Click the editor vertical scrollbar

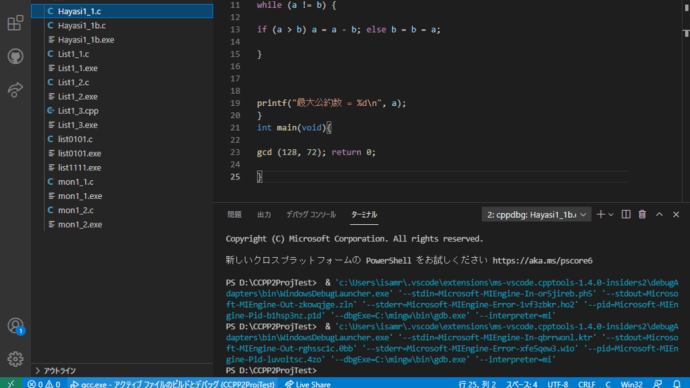pyautogui.click(x=686, y=101)
